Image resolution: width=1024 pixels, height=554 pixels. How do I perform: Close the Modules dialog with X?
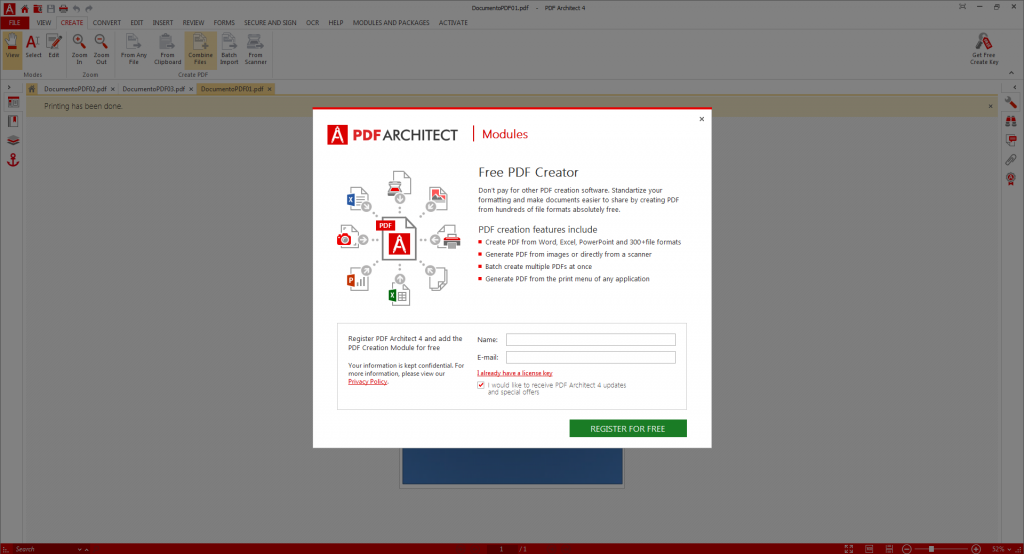tap(702, 119)
